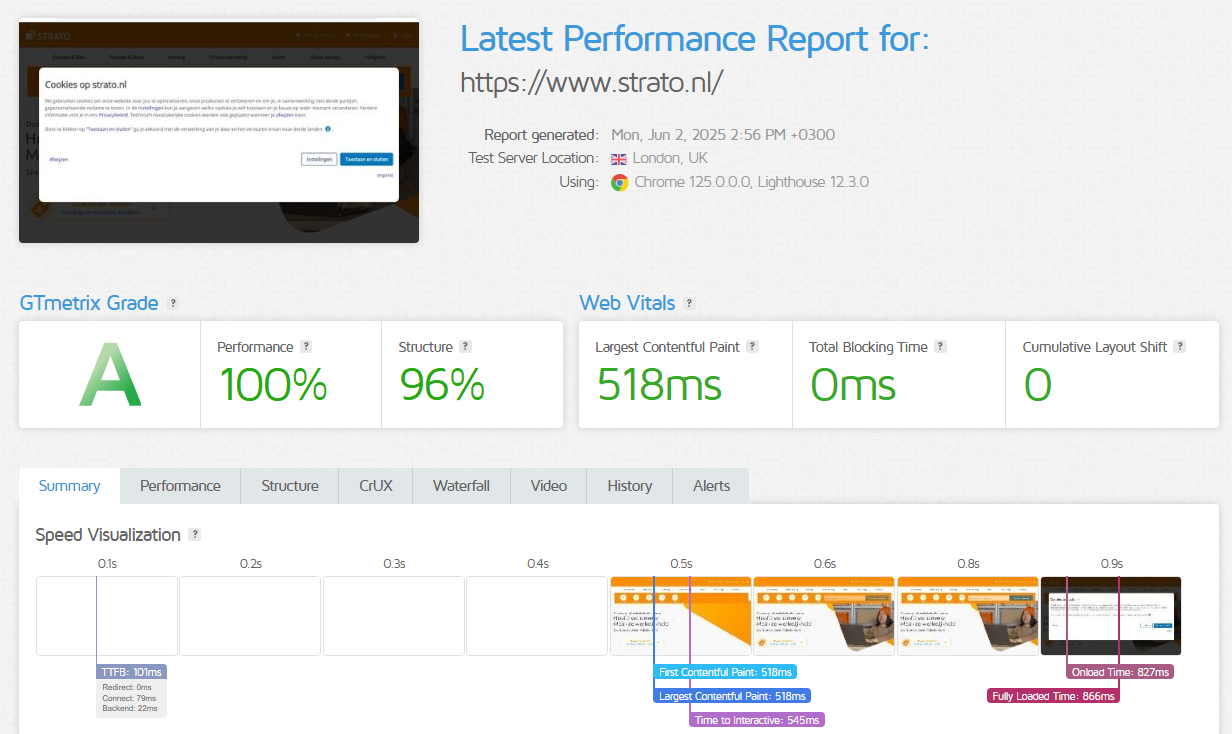Image resolution: width=1232 pixels, height=734 pixels.
Task: Click the UK flag icon
Action: [619, 159]
